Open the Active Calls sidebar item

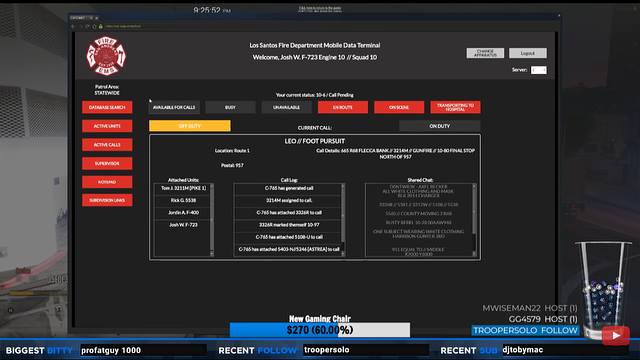(x=107, y=145)
